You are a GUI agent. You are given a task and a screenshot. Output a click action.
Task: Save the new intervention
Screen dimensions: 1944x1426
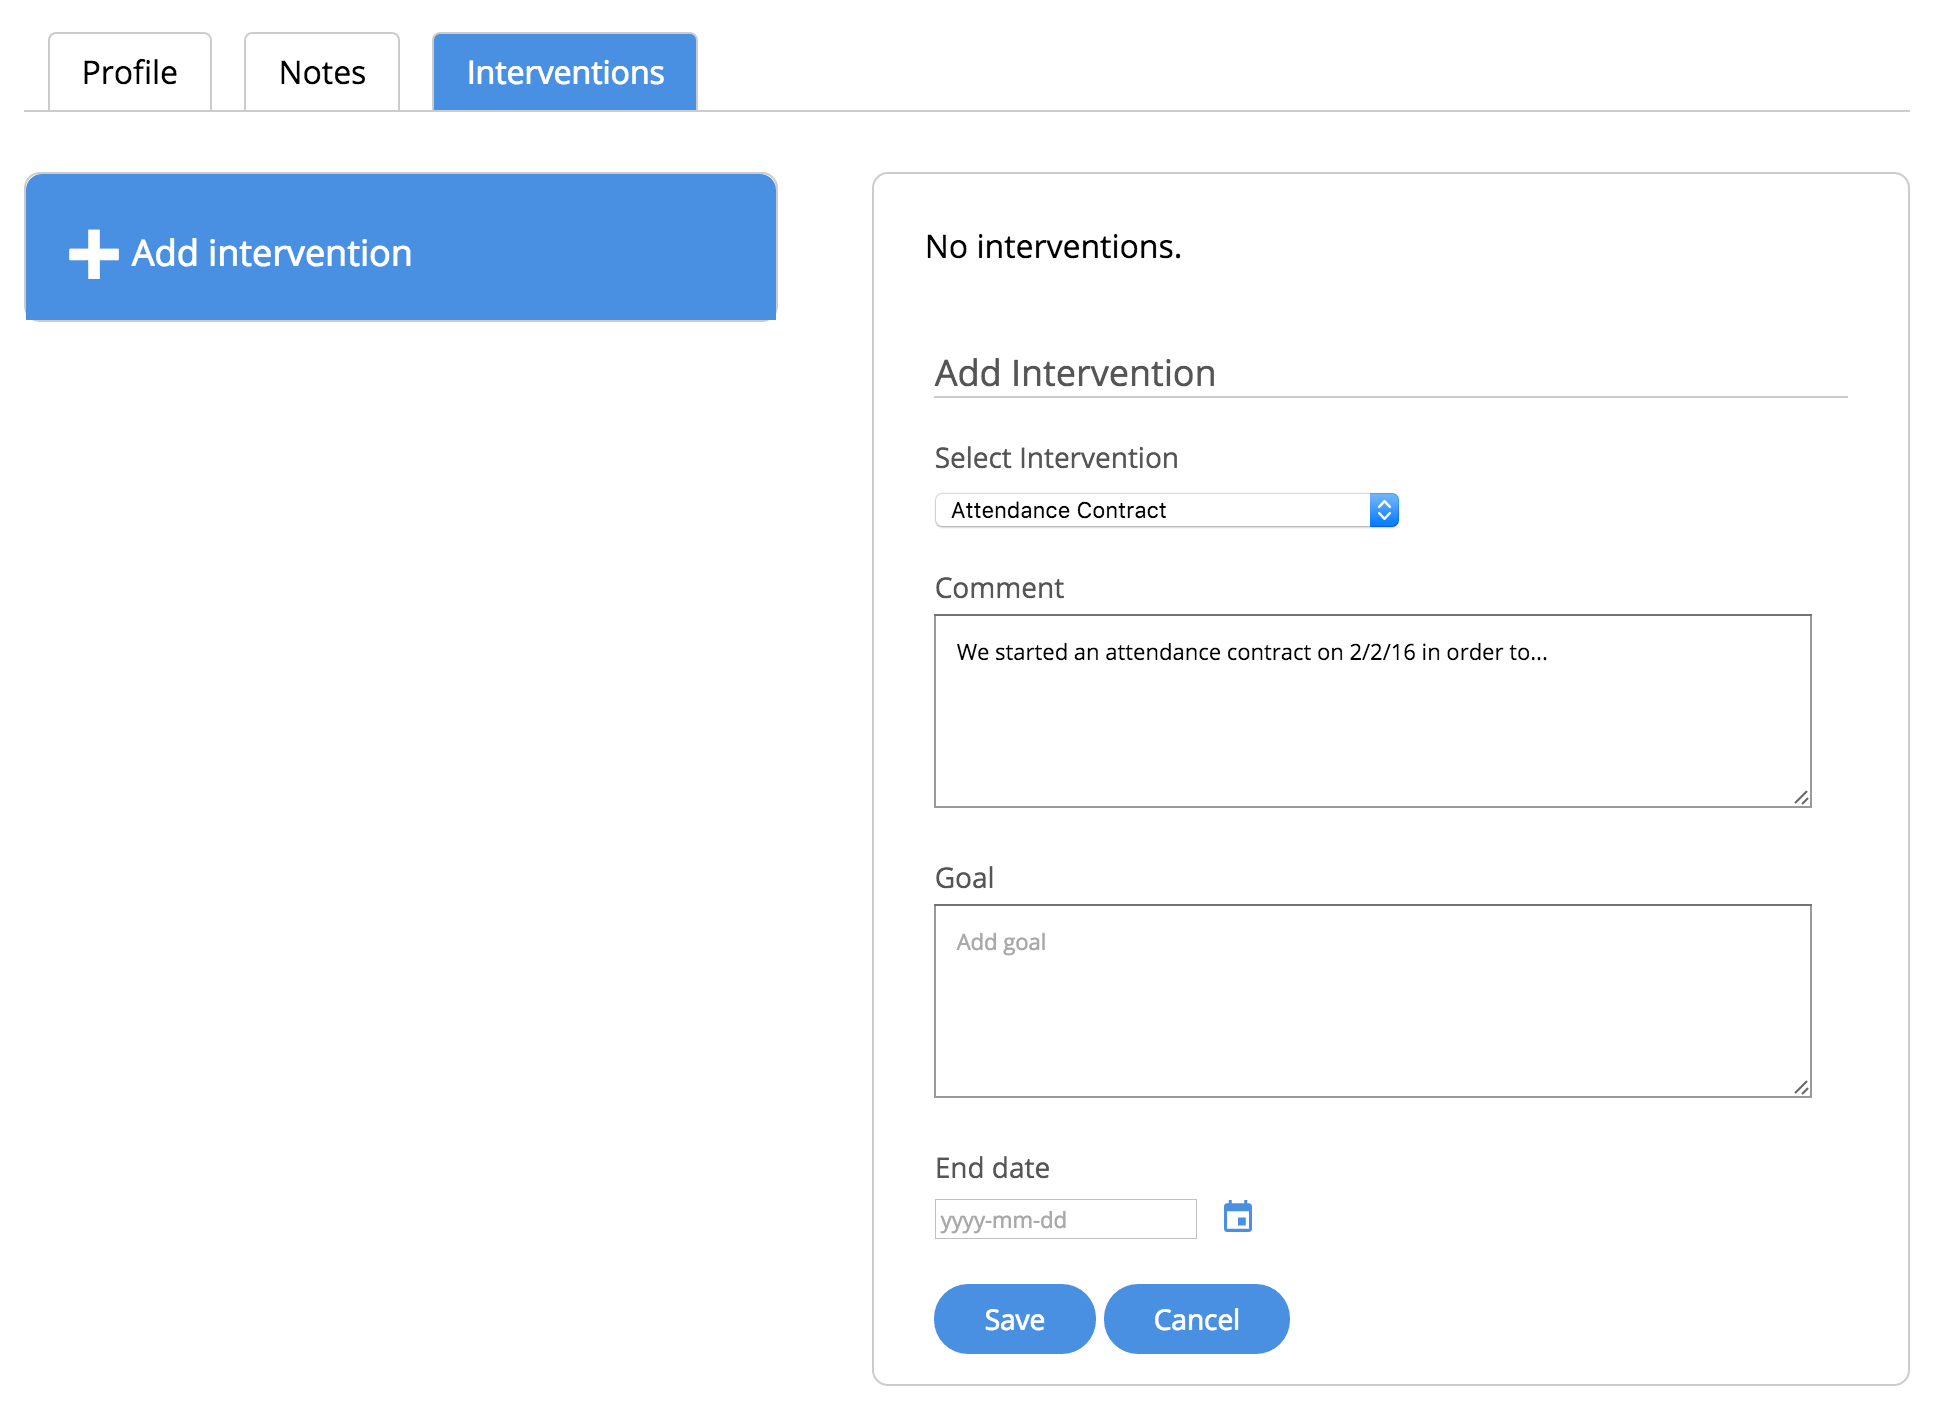click(x=1014, y=1319)
